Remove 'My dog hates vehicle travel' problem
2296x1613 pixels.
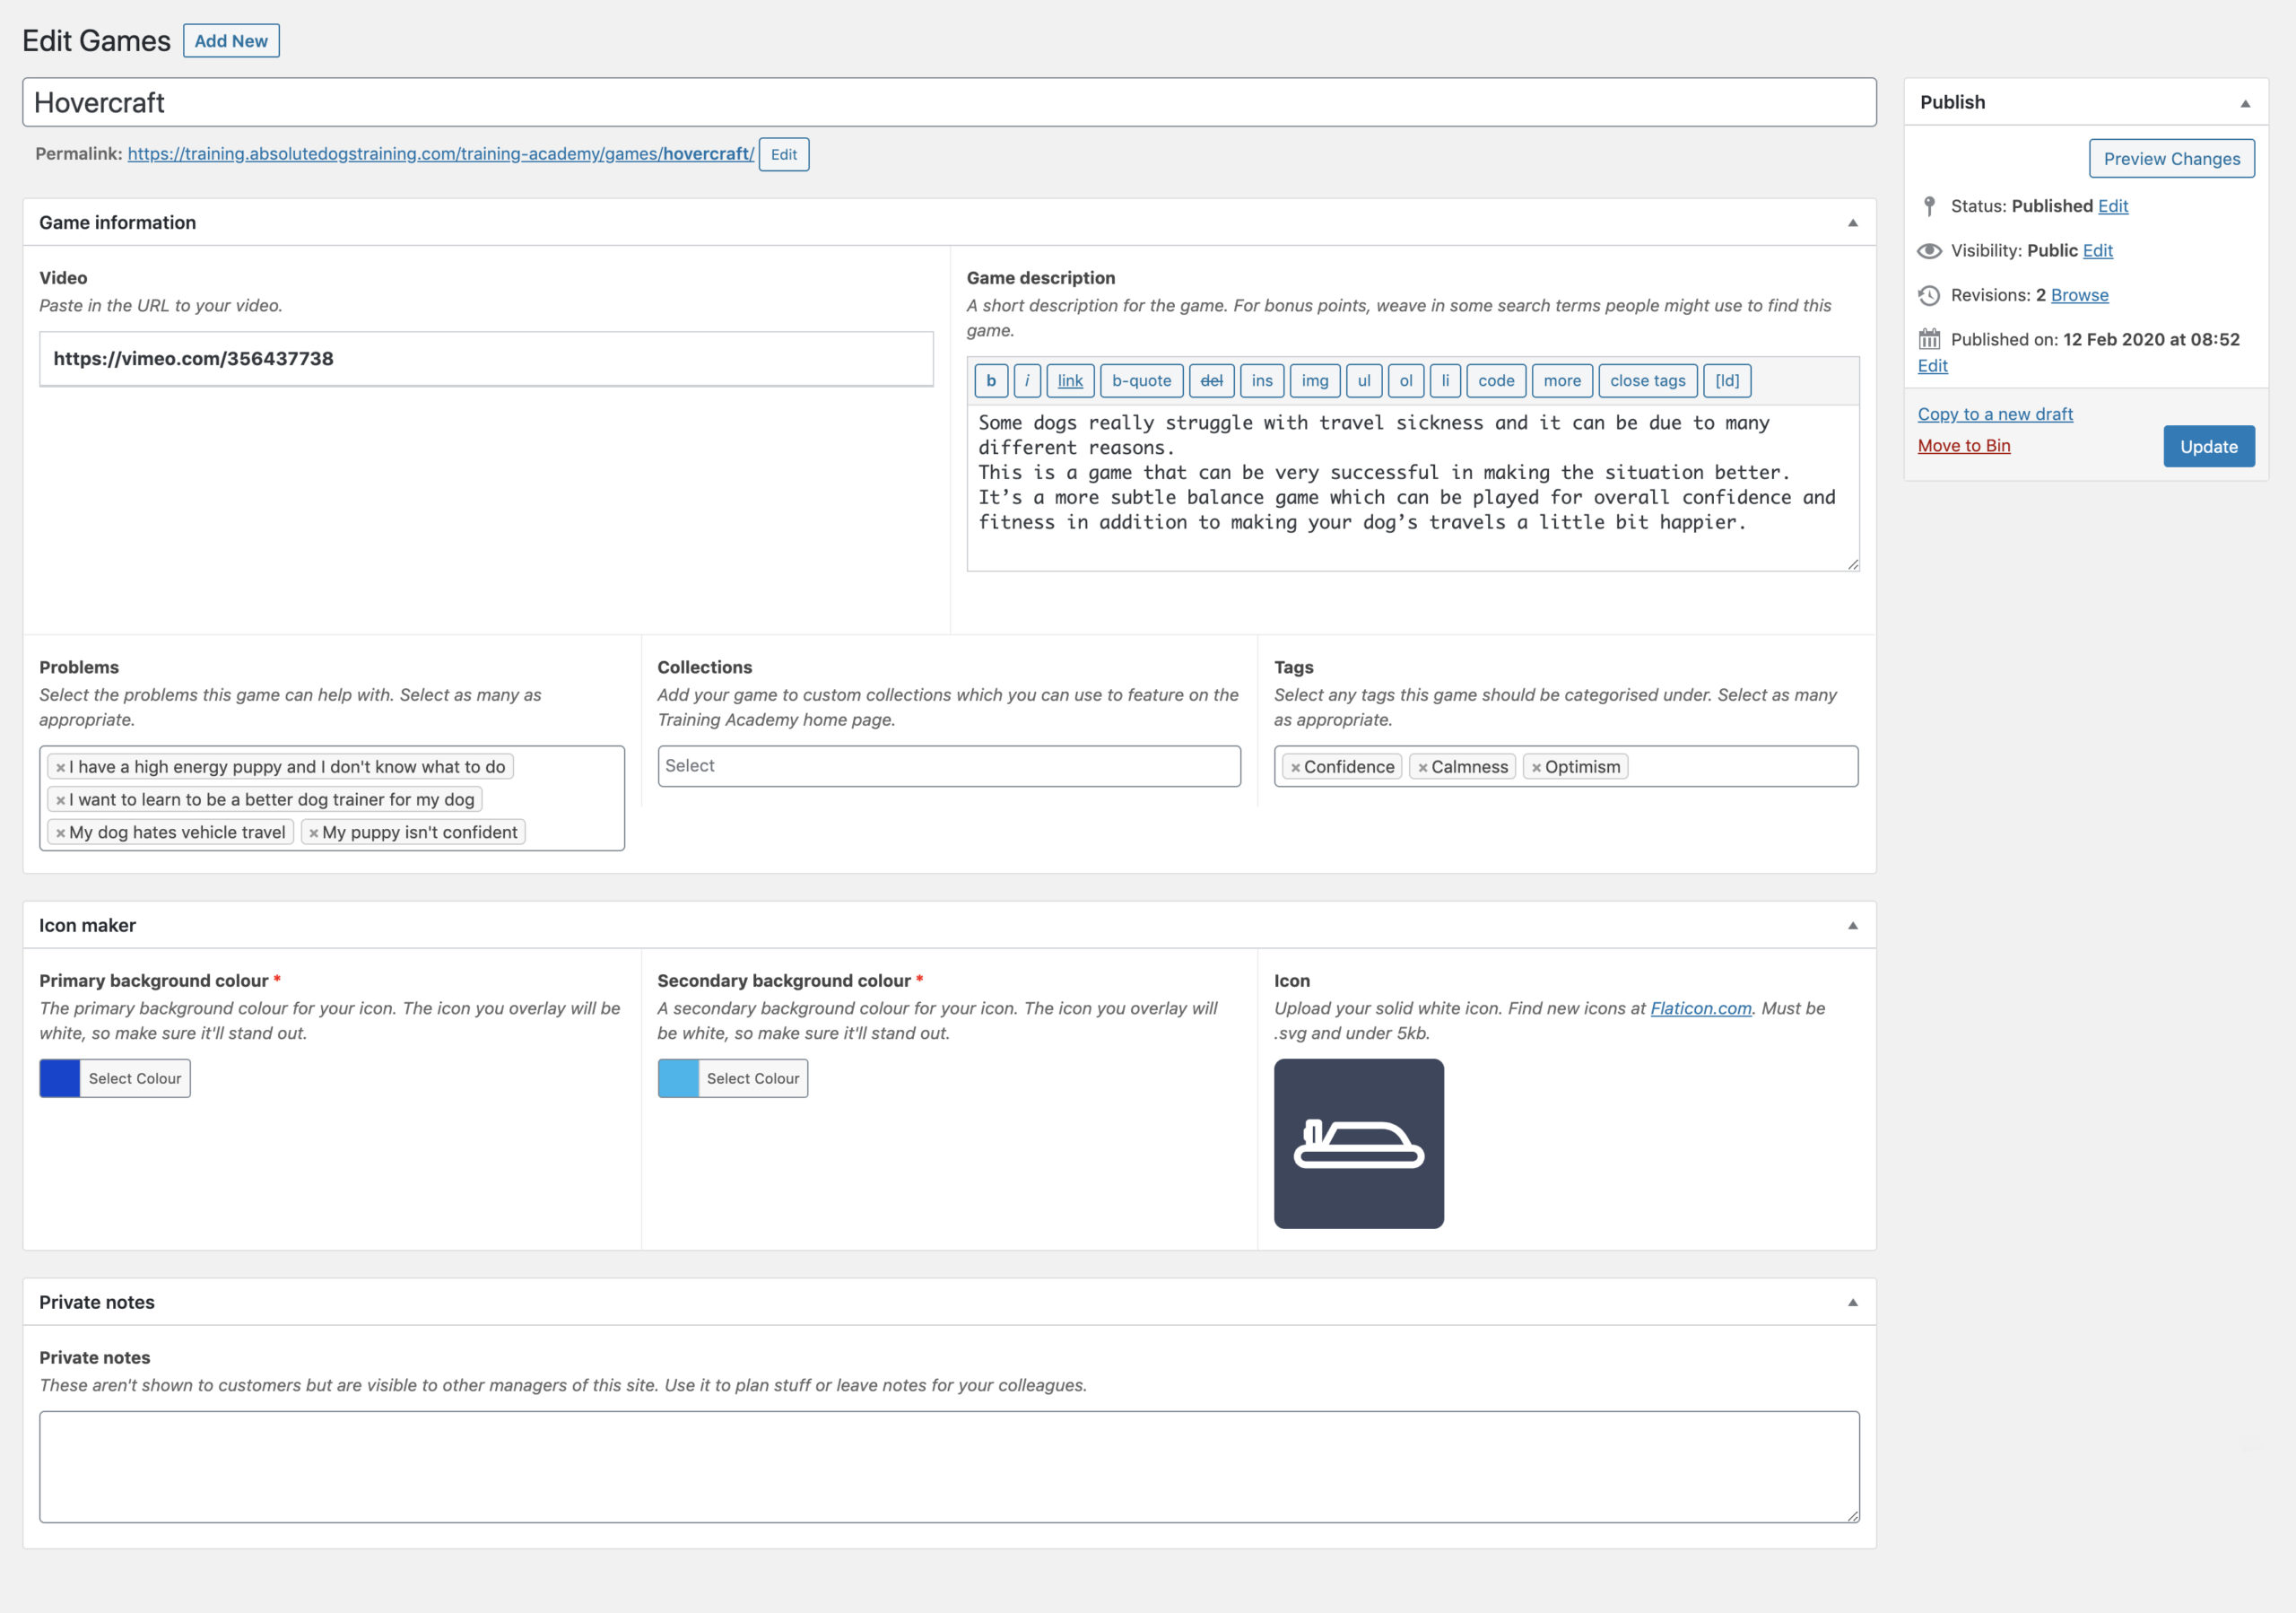tap(60, 833)
